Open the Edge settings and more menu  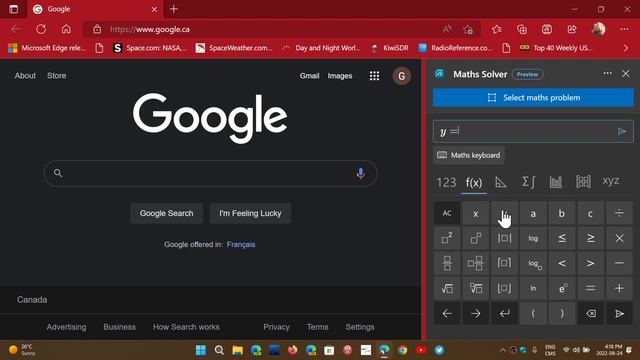pos(624,29)
